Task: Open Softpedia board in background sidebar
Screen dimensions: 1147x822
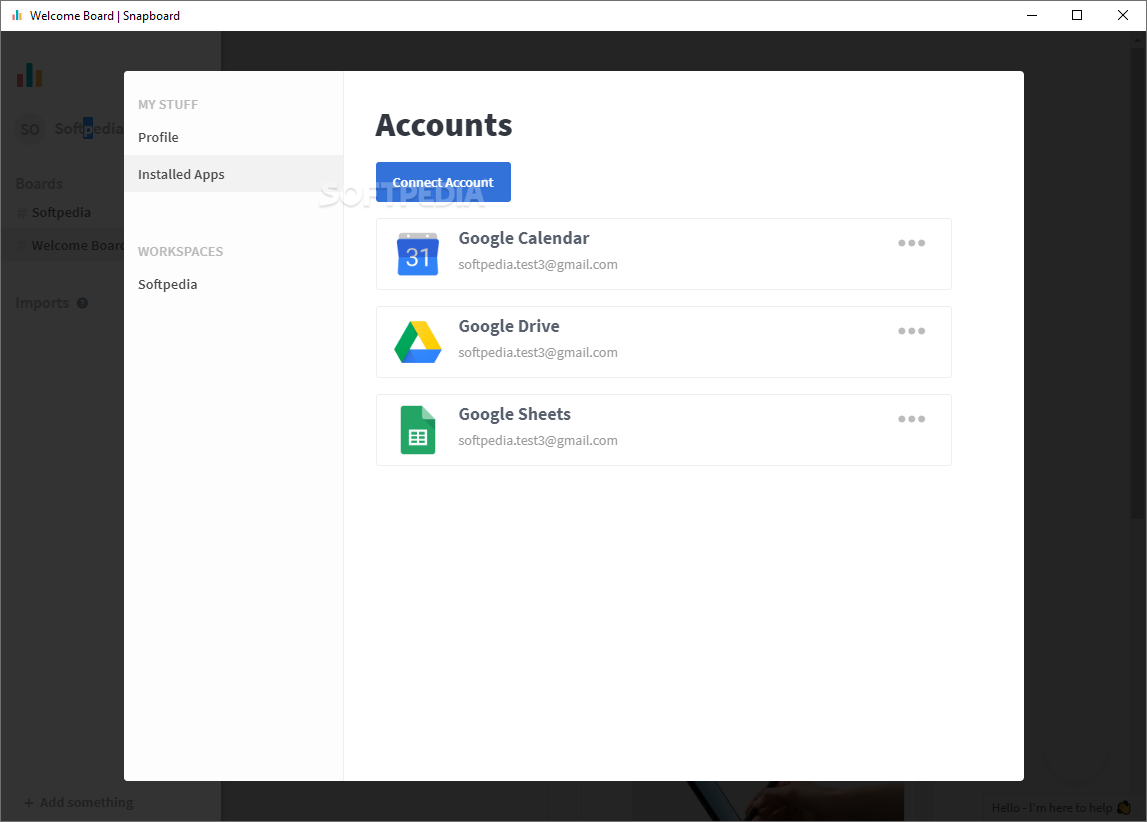Action: tap(61, 213)
